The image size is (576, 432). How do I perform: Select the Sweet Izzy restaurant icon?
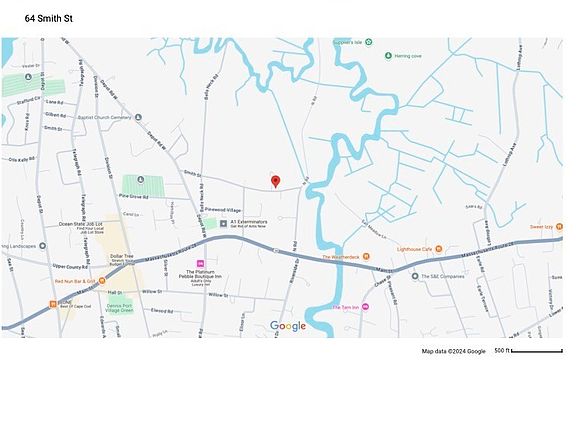click(559, 227)
